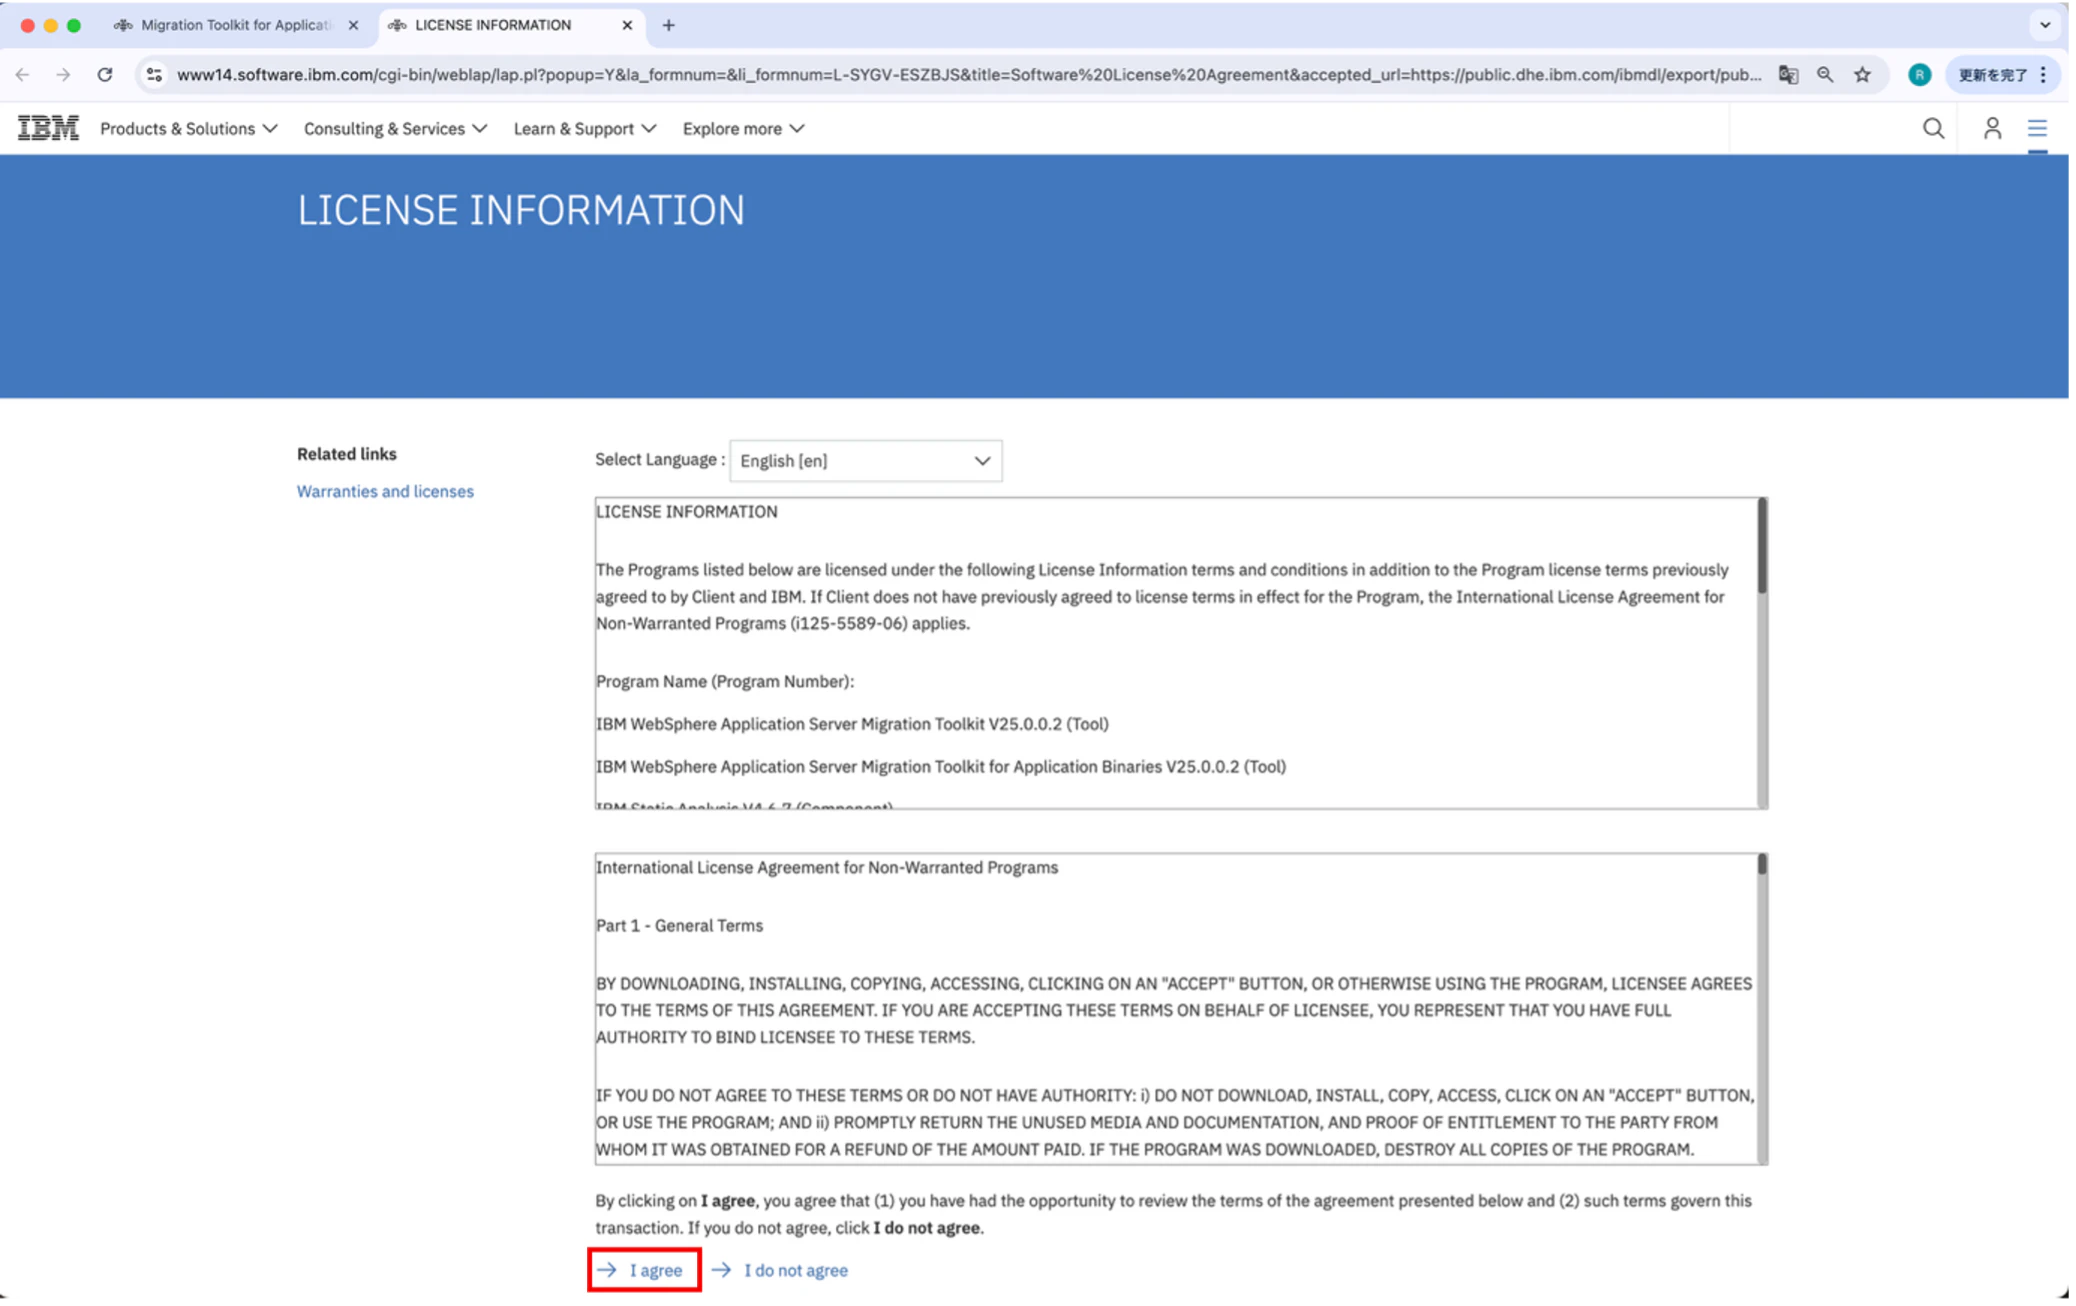The width and height of the screenshot is (2076, 1306).
Task: Open the Chrome three-dot menu
Action: pyautogui.click(x=2044, y=74)
